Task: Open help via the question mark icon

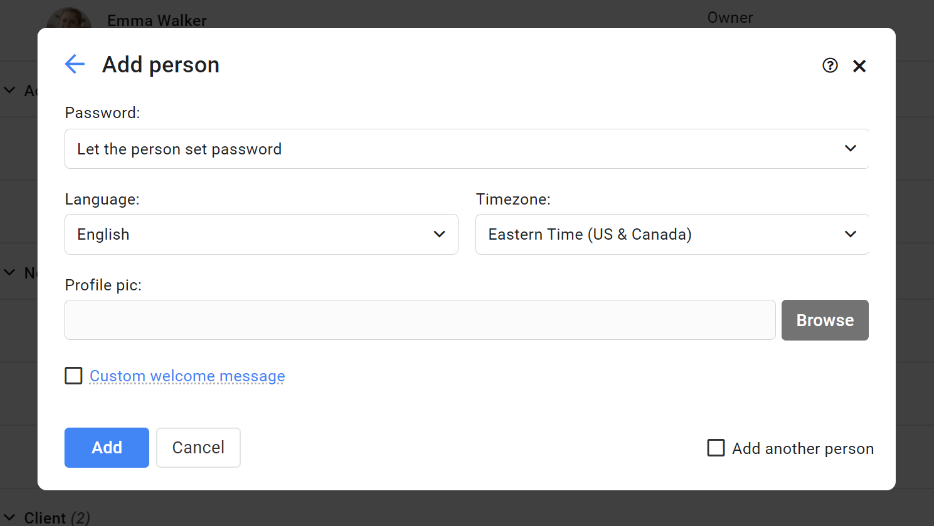Action: 829,66
